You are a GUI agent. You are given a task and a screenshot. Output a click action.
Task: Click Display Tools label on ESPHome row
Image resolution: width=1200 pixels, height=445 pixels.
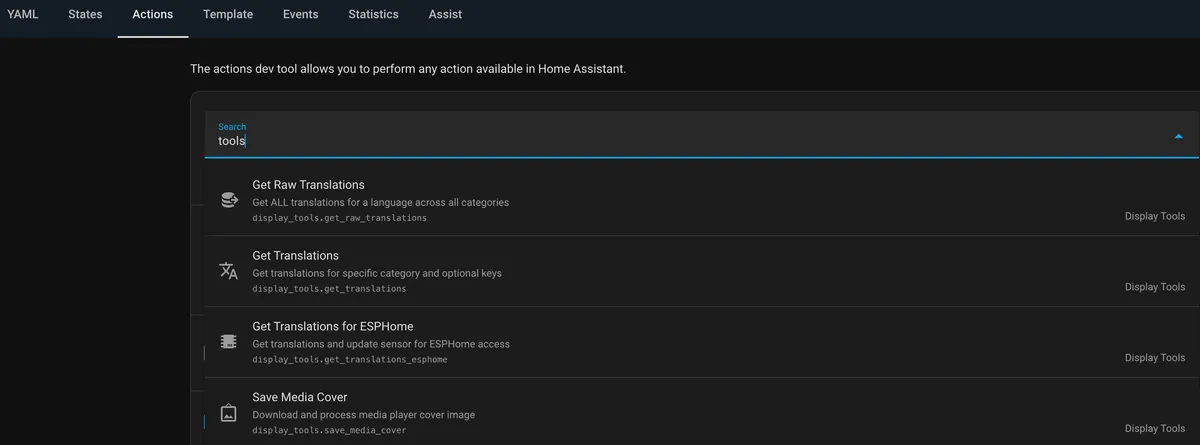[x=1154, y=358]
